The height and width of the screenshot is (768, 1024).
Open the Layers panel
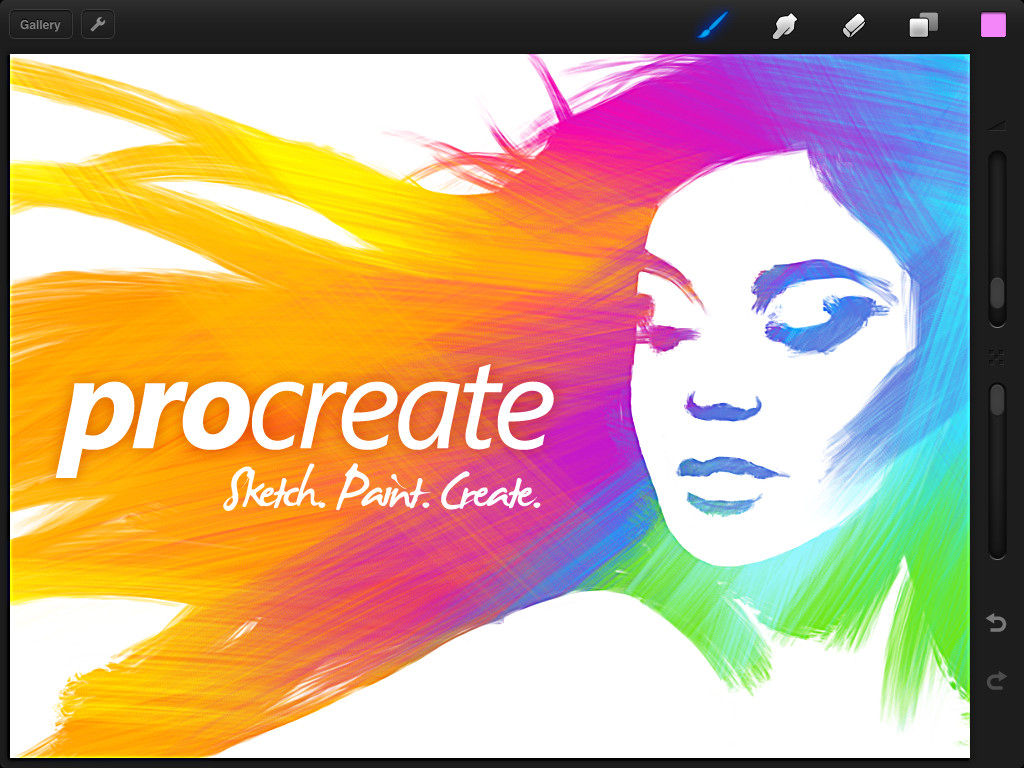pyautogui.click(x=924, y=25)
